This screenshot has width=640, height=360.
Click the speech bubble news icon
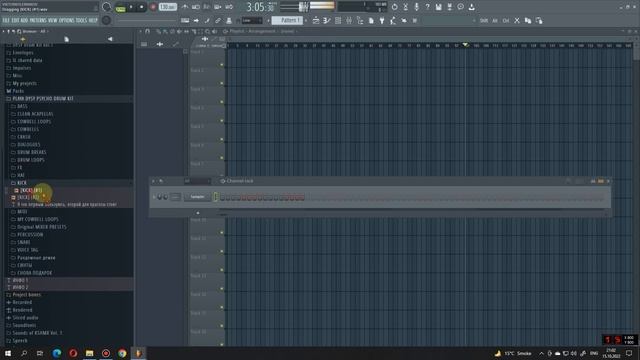[x=460, y=7]
